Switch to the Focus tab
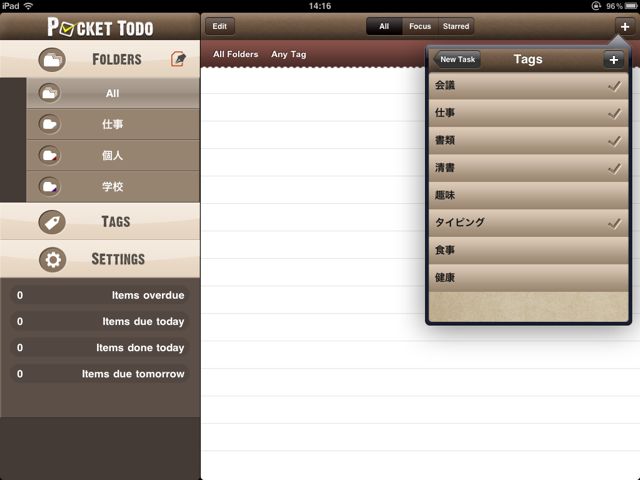The width and height of the screenshot is (640, 480). 420,26
